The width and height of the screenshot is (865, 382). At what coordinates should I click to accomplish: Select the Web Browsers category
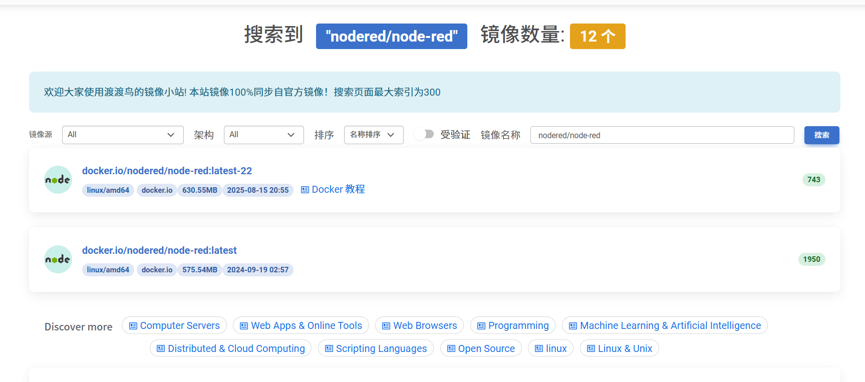(419, 326)
